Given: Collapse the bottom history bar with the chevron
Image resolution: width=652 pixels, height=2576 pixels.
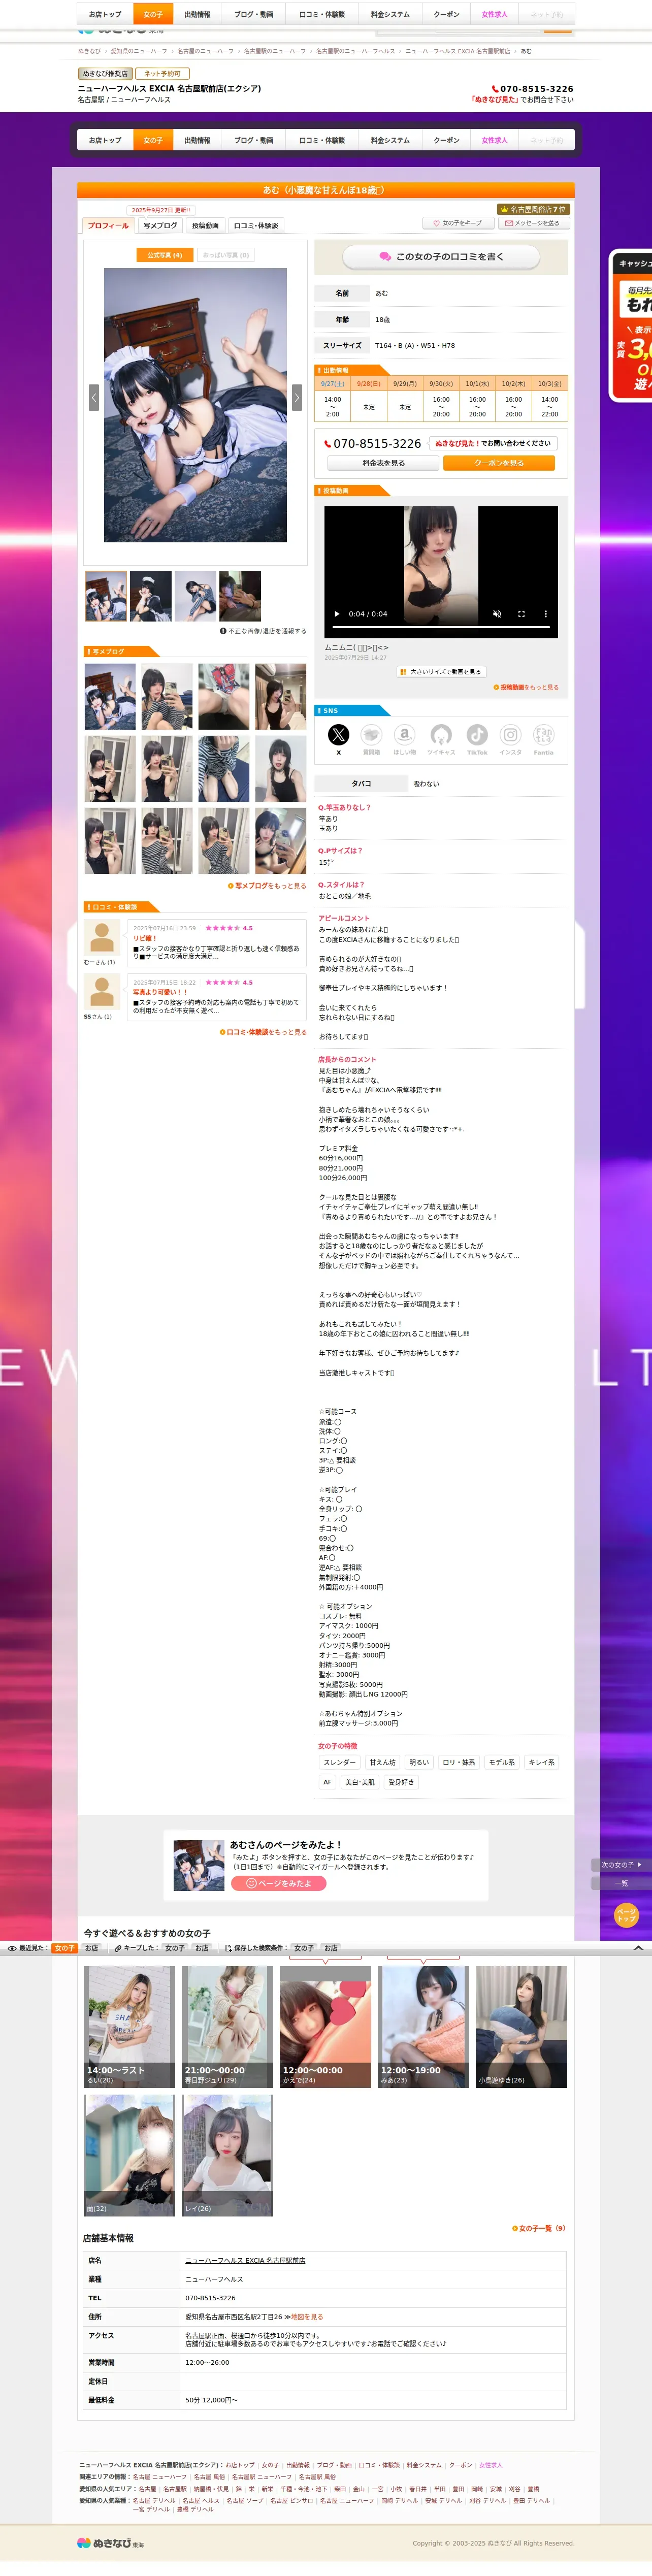Looking at the screenshot, I should pyautogui.click(x=638, y=1948).
